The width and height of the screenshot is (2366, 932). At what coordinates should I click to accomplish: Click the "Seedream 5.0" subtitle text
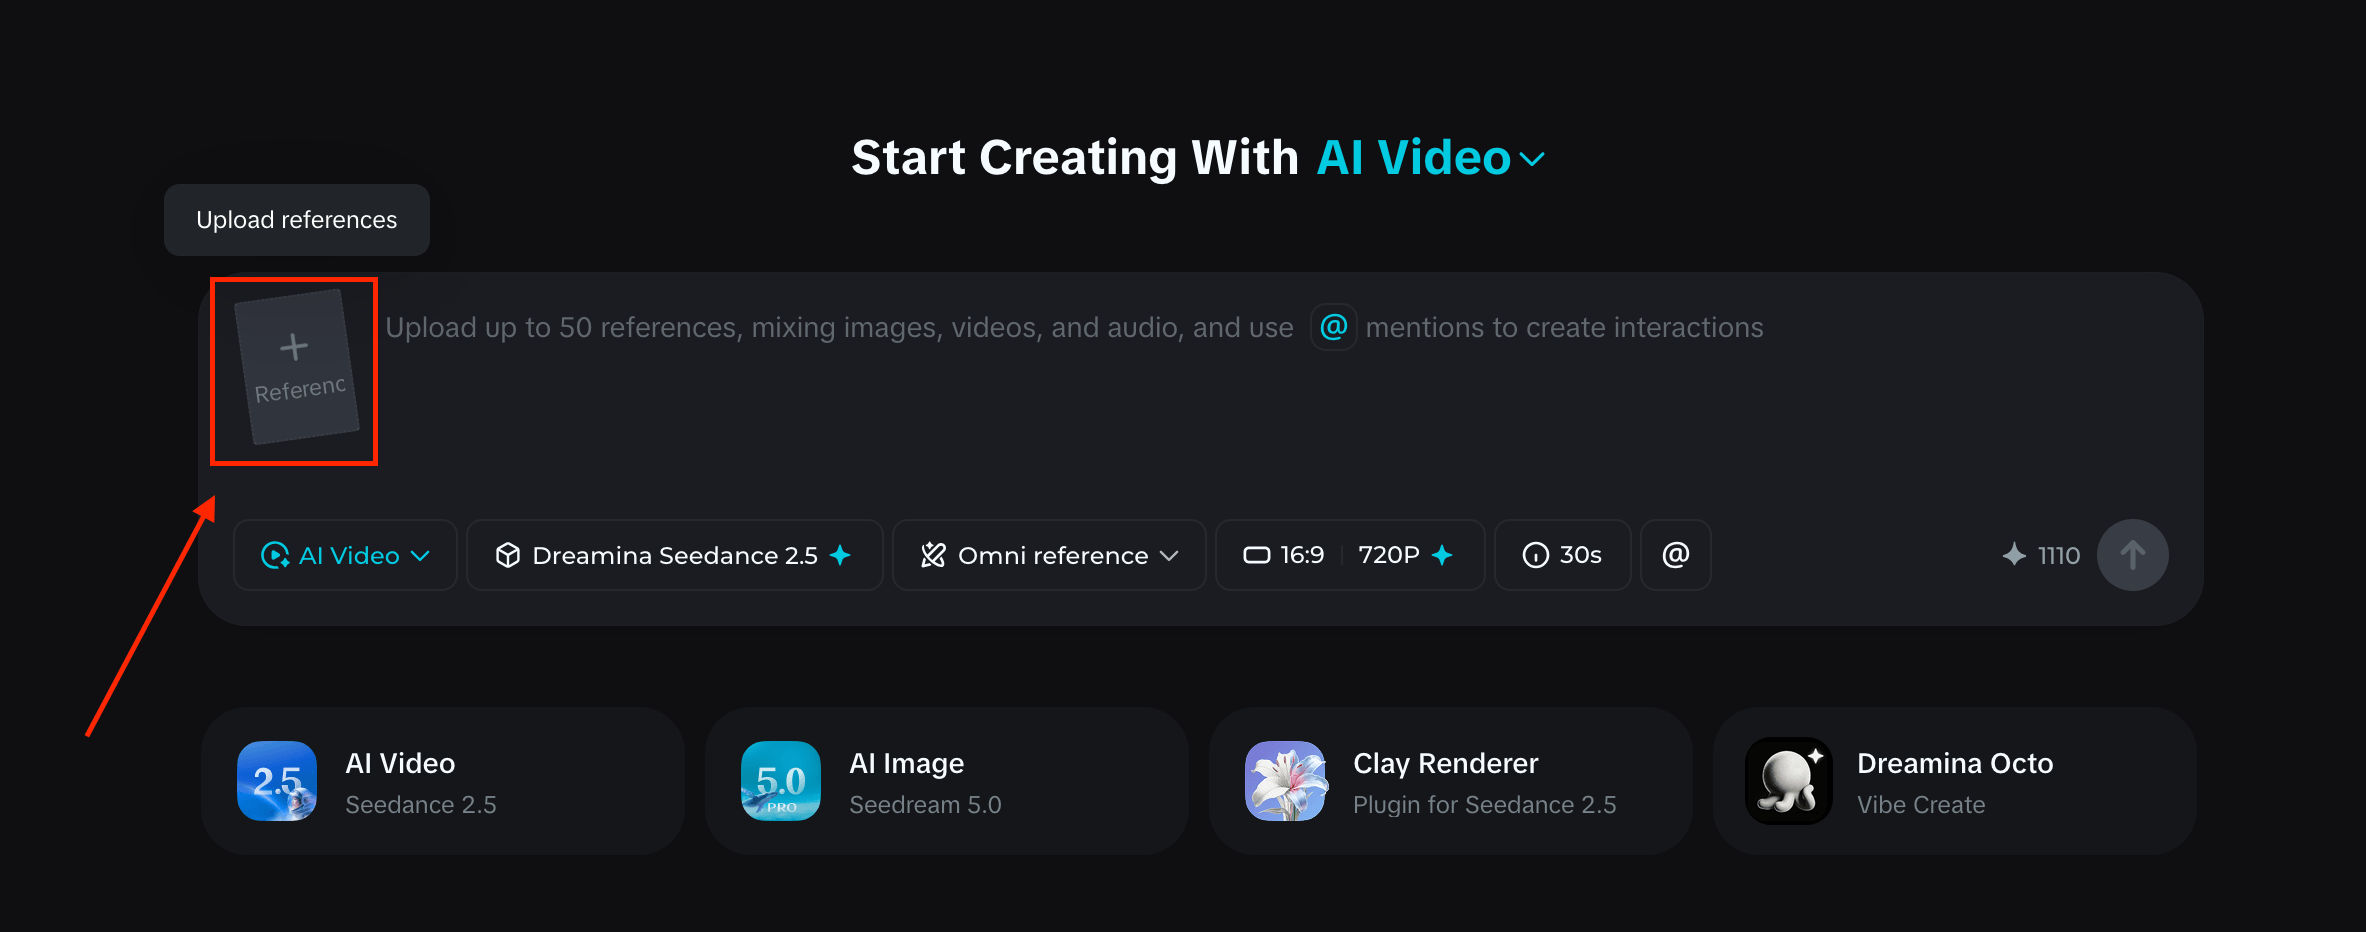925,805
